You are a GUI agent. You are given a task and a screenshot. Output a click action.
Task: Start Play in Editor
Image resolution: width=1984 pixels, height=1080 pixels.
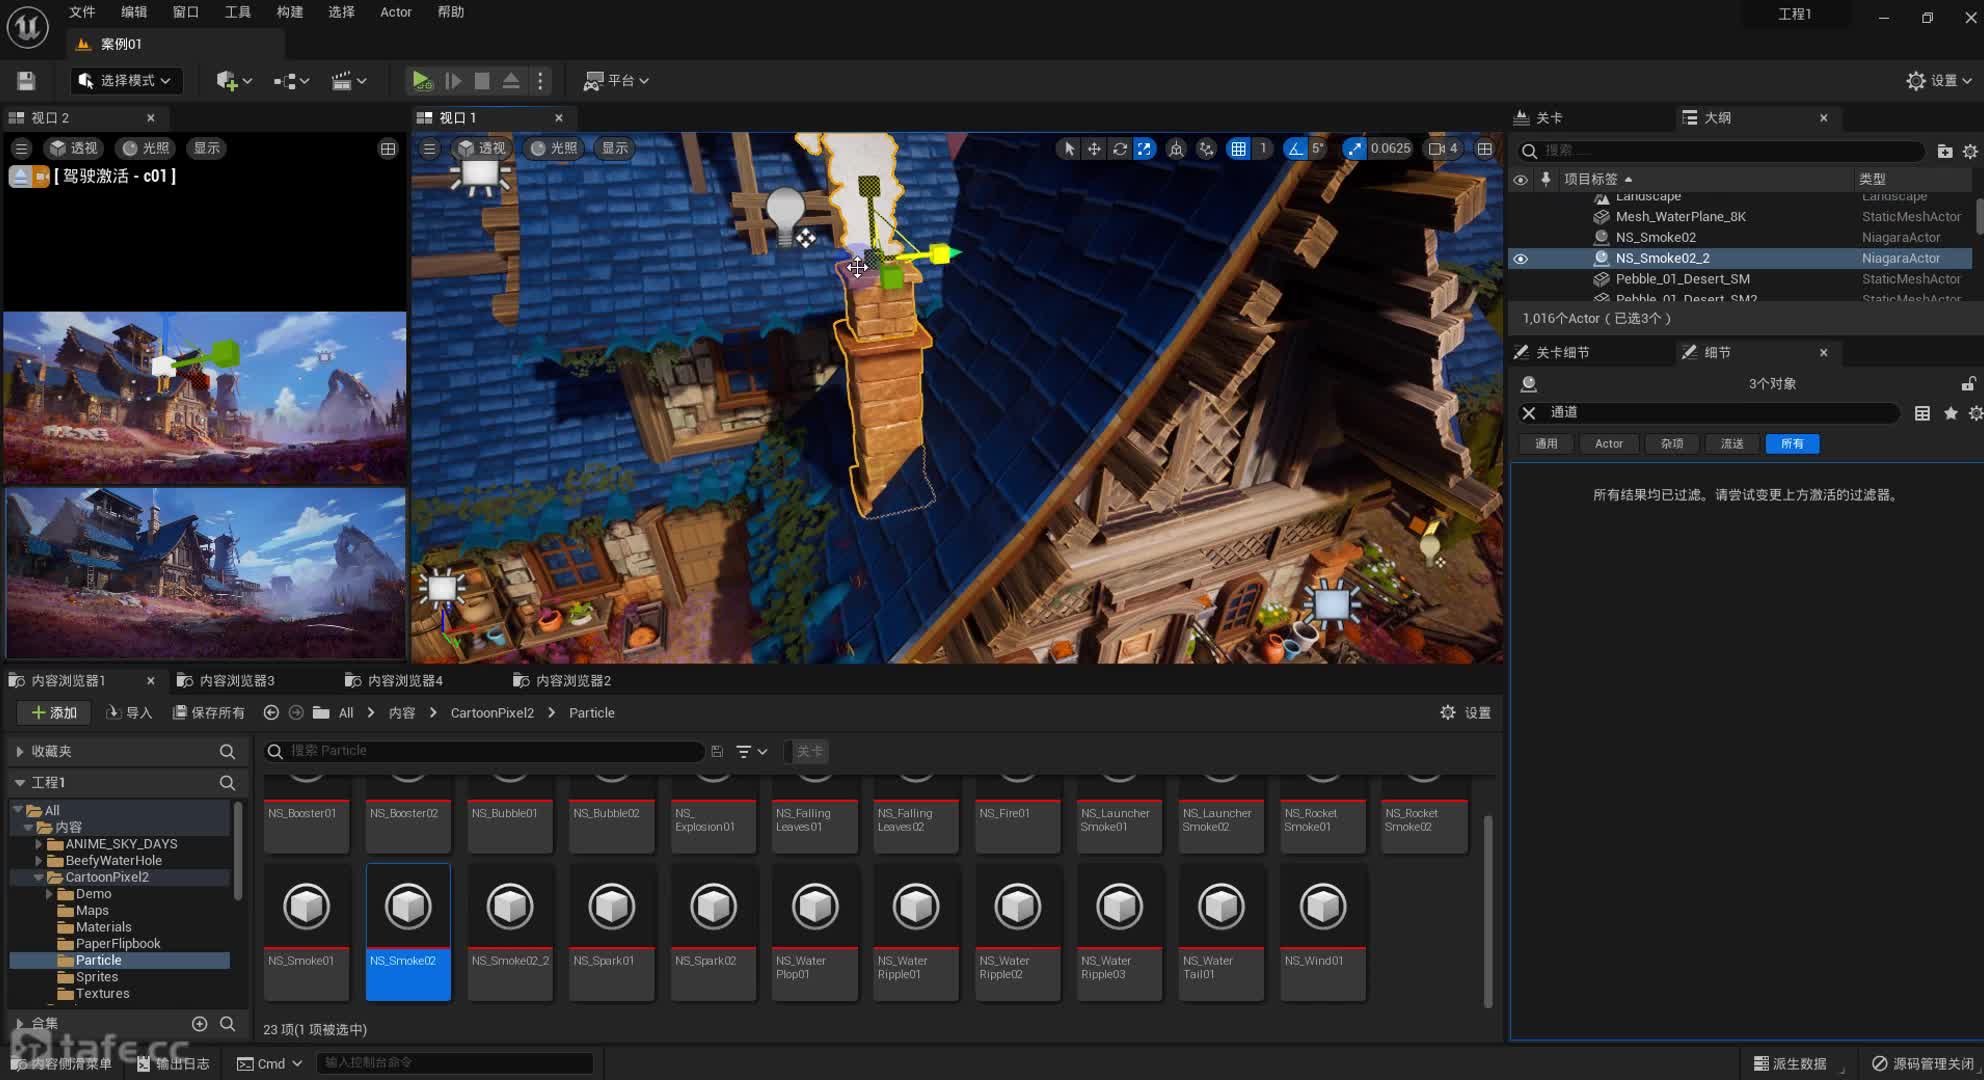[421, 81]
